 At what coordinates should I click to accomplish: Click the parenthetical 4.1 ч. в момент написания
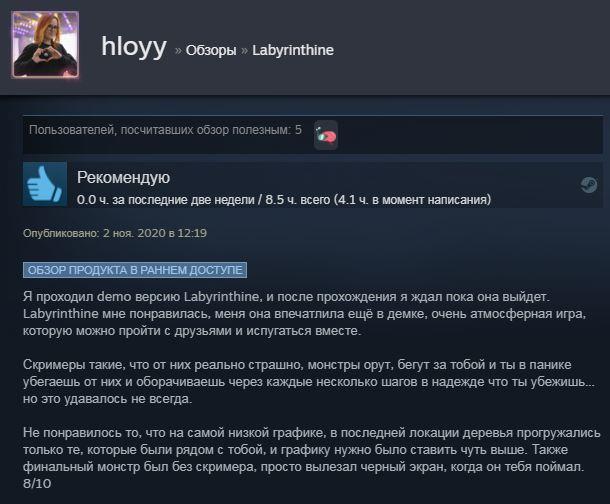pyautogui.click(x=412, y=200)
